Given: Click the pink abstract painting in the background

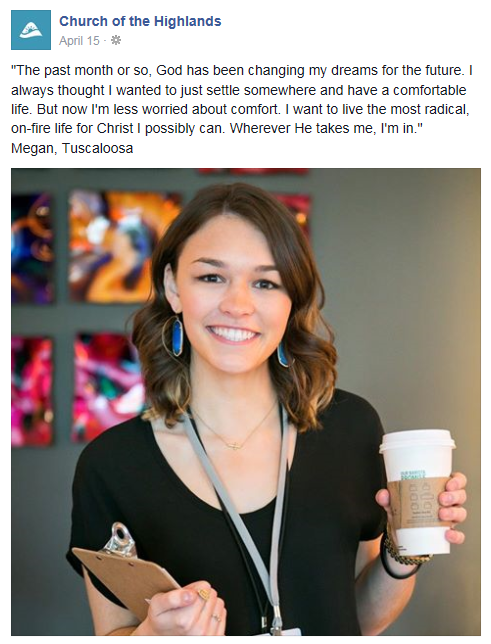Looking at the screenshot, I should click(108, 388).
